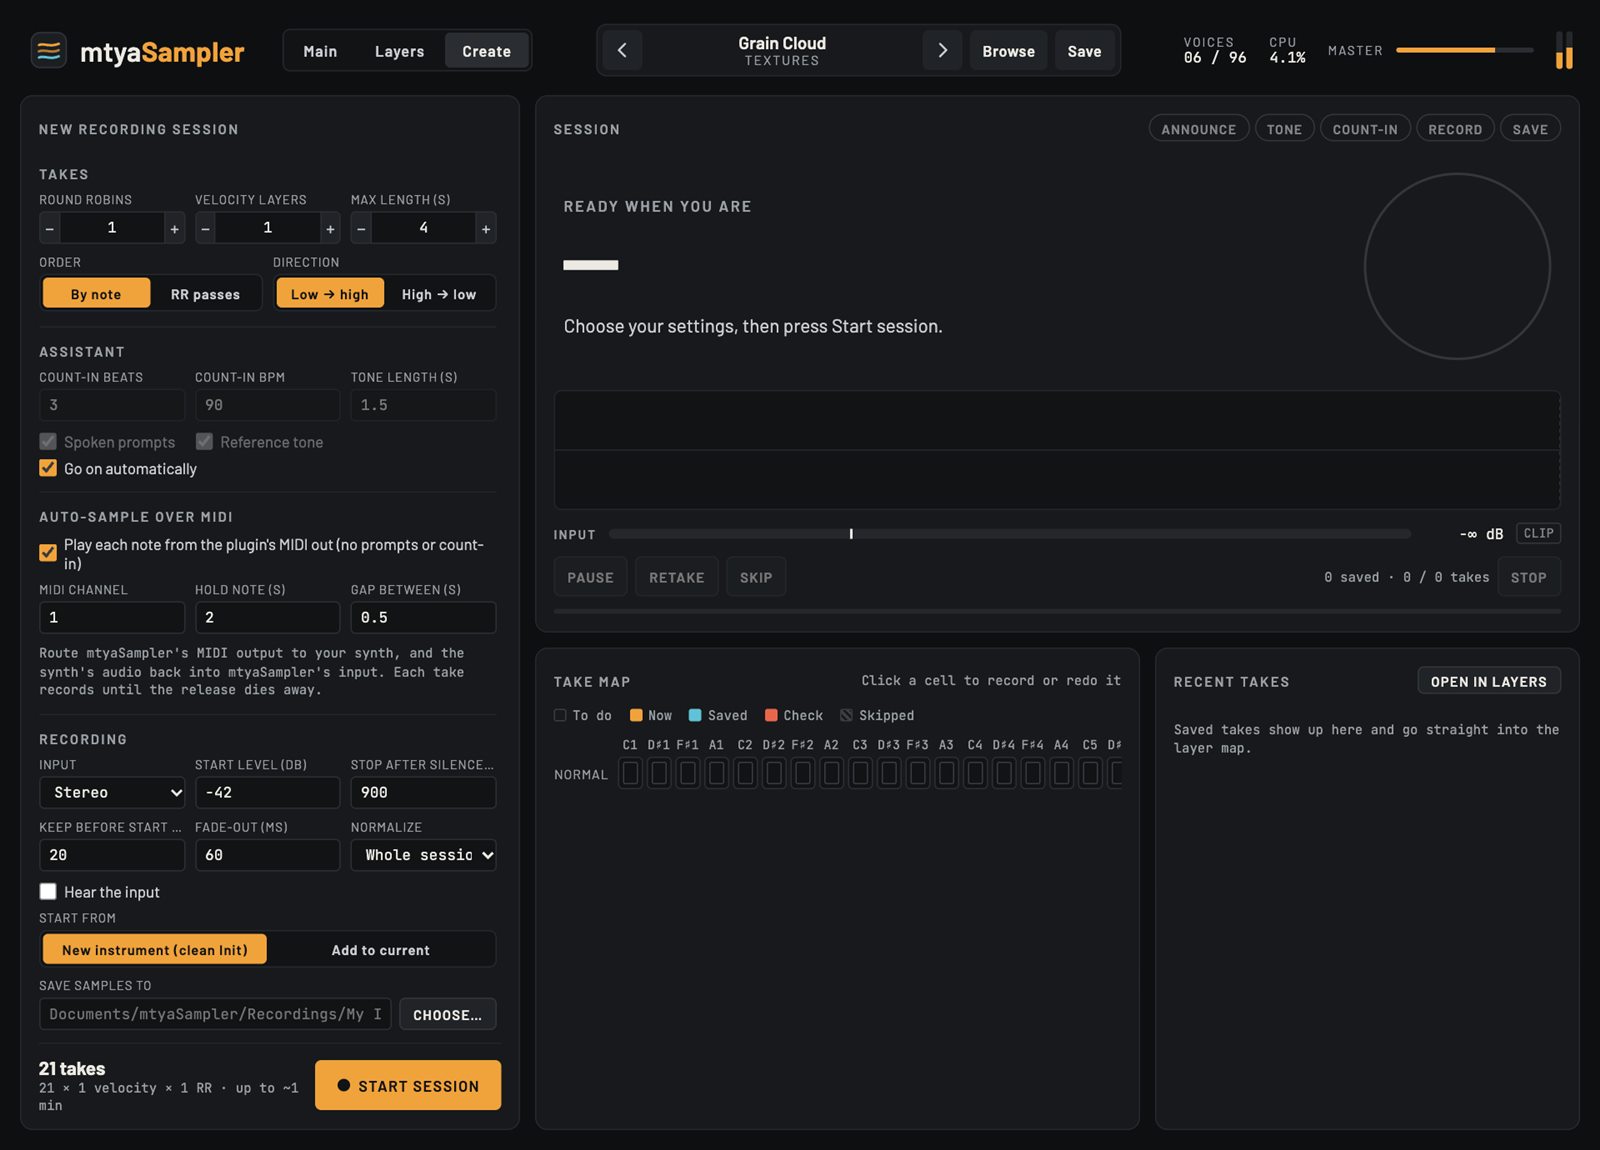Select RR passes order
This screenshot has height=1150, width=1600.
205,294
